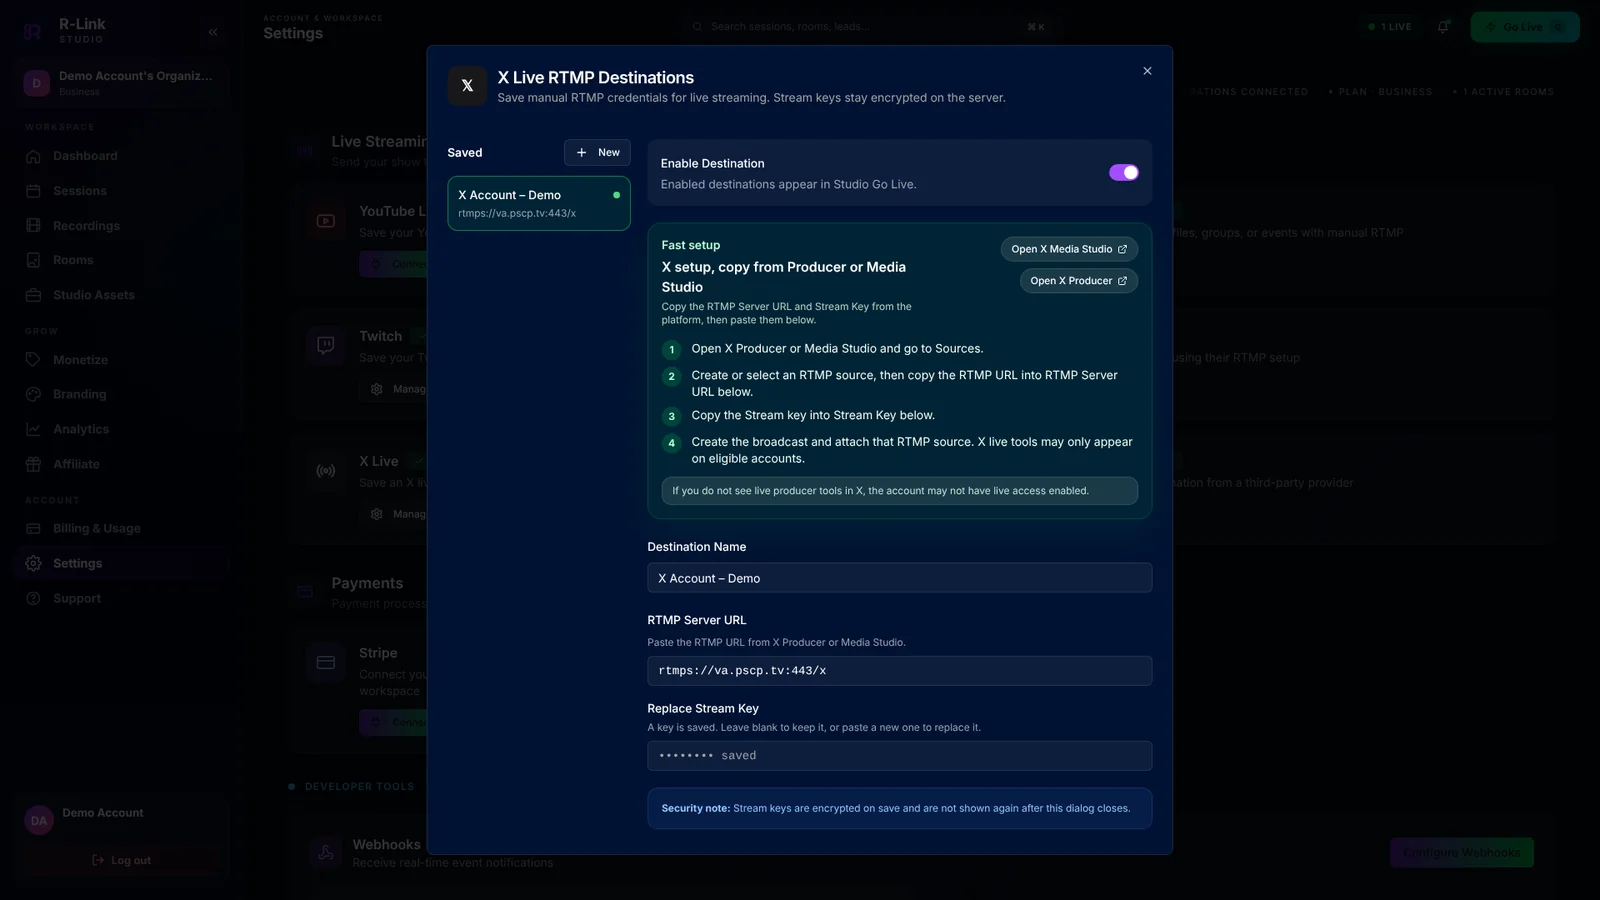
Task: Open Billing & Usage page
Action: pyautogui.click(x=97, y=528)
